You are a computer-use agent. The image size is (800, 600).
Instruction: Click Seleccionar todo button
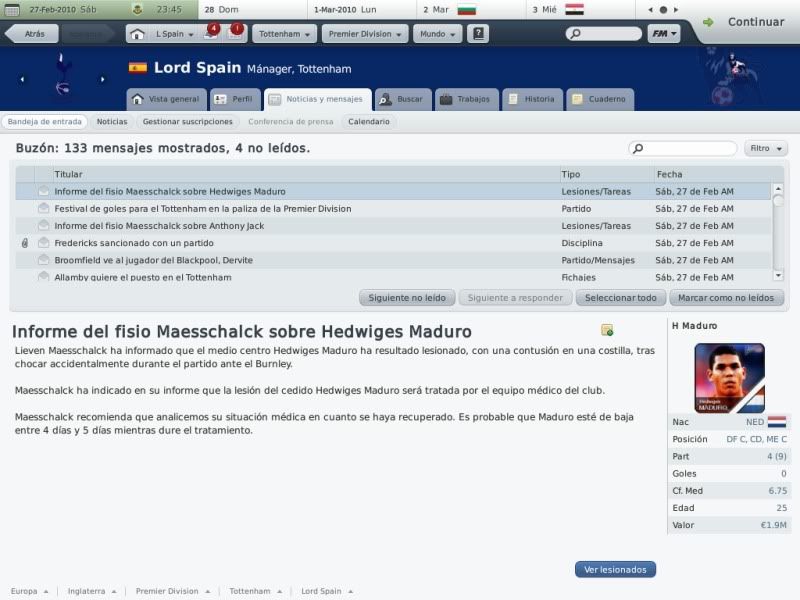point(620,297)
